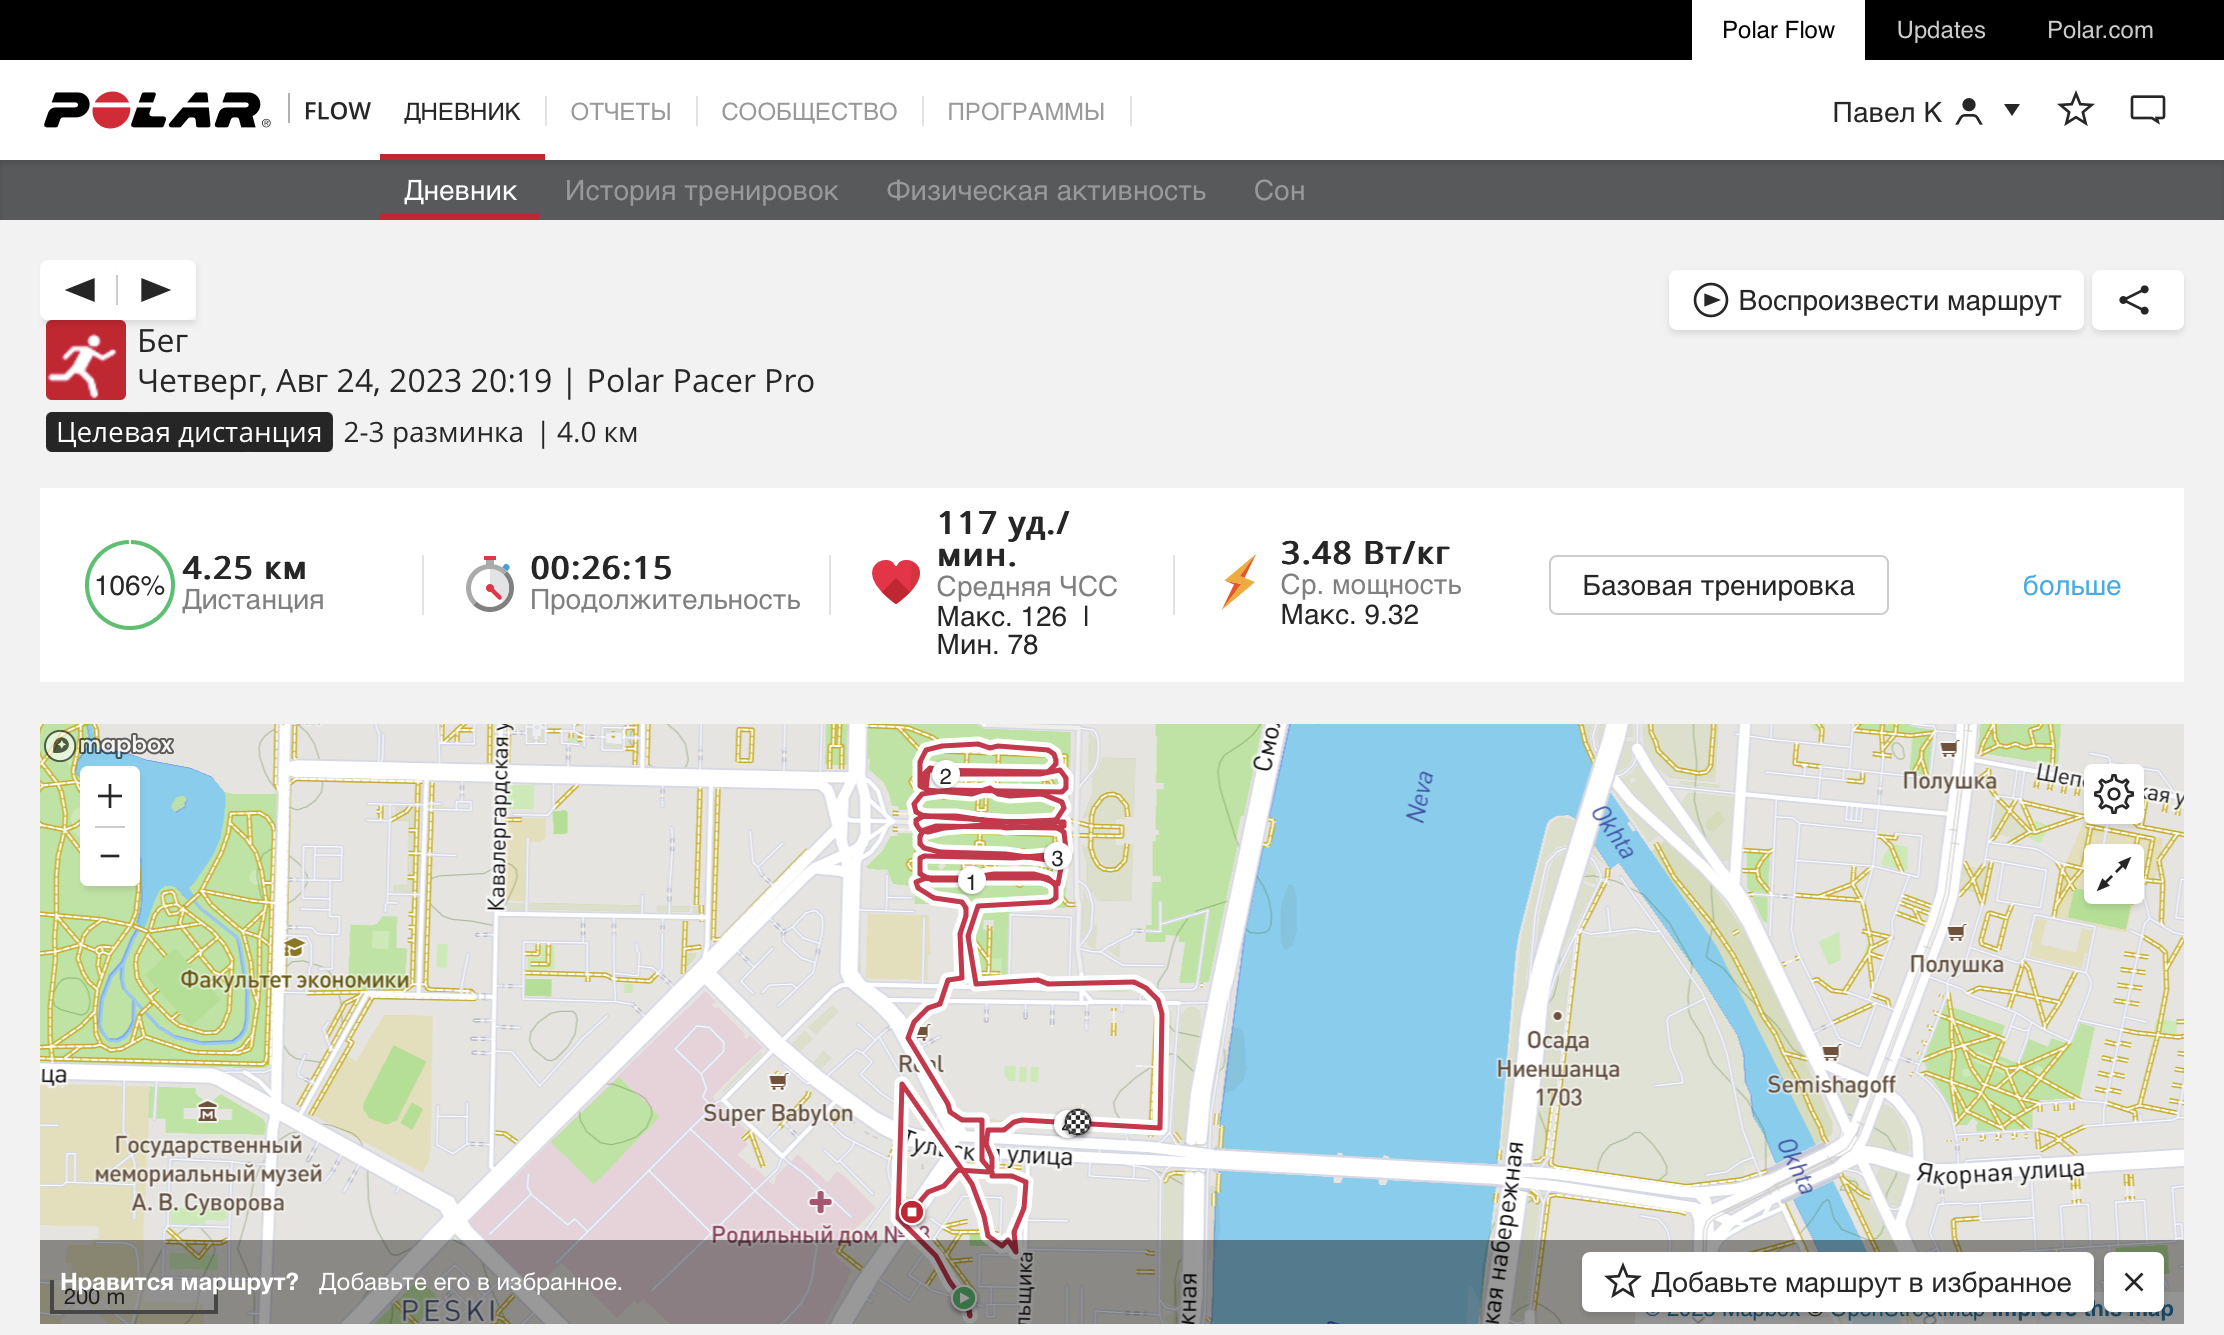Go to previous training with left arrow
Image resolution: width=2224 pixels, height=1335 pixels.
[x=80, y=290]
